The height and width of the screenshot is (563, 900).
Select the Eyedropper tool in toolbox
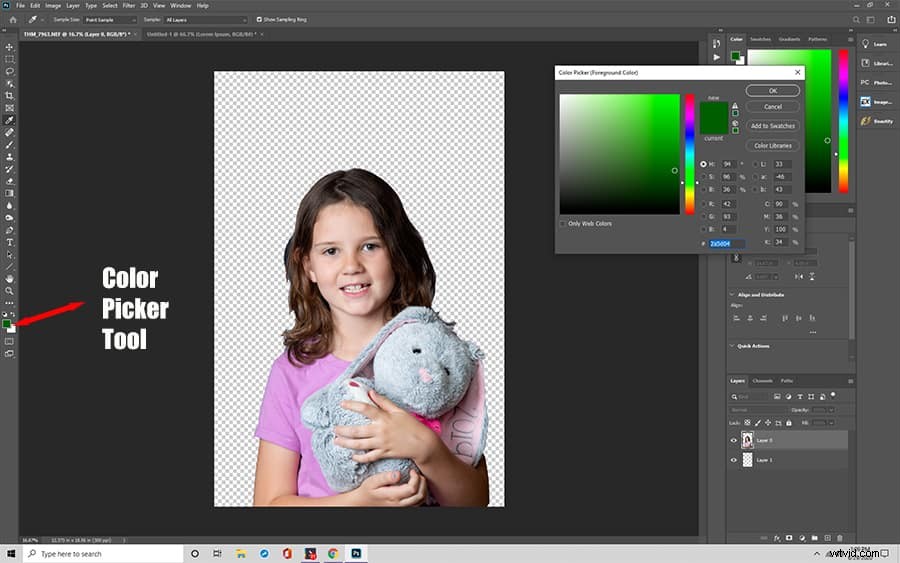[9, 120]
